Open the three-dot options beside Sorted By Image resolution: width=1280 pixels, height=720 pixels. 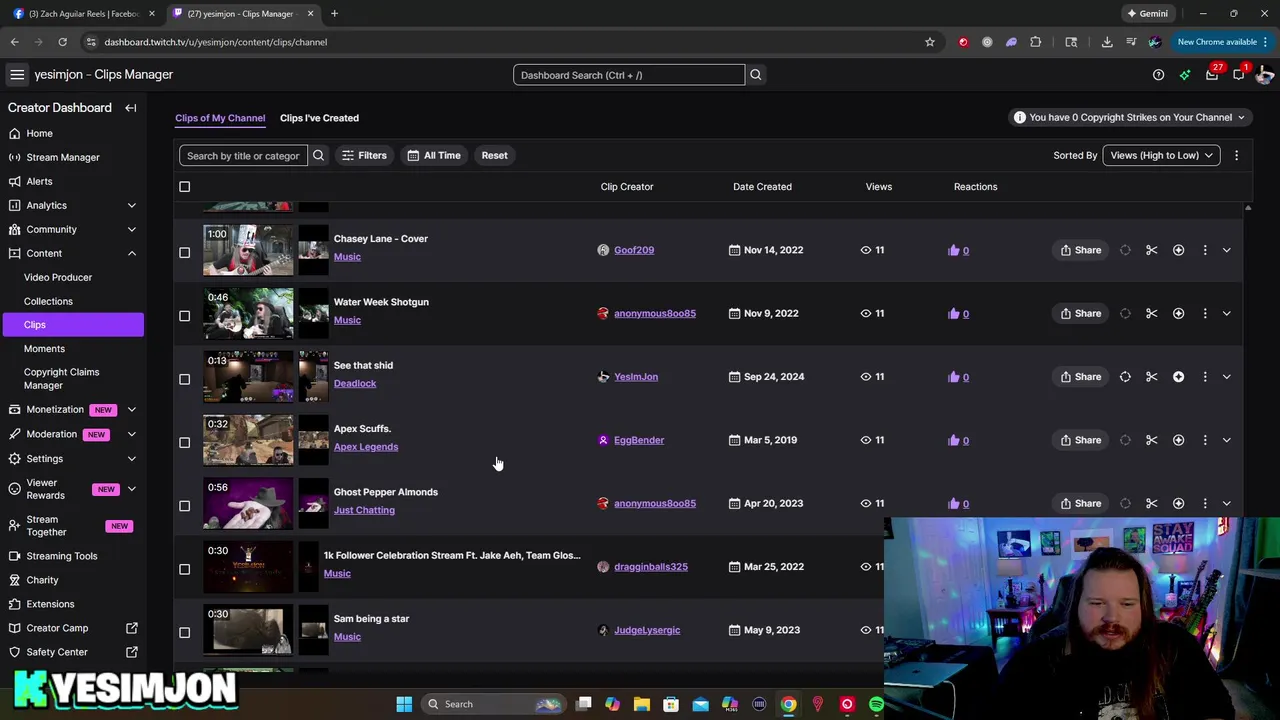click(1236, 155)
